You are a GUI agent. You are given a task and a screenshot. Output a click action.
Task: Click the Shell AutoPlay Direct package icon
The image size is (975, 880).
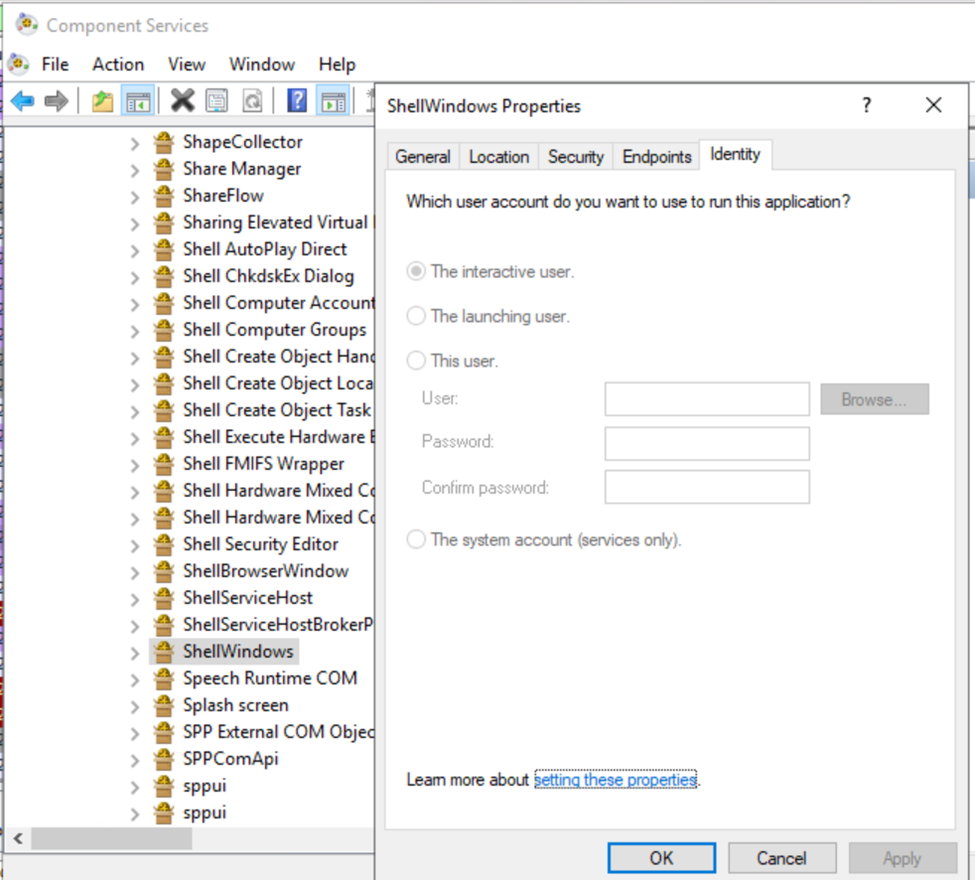click(x=164, y=249)
